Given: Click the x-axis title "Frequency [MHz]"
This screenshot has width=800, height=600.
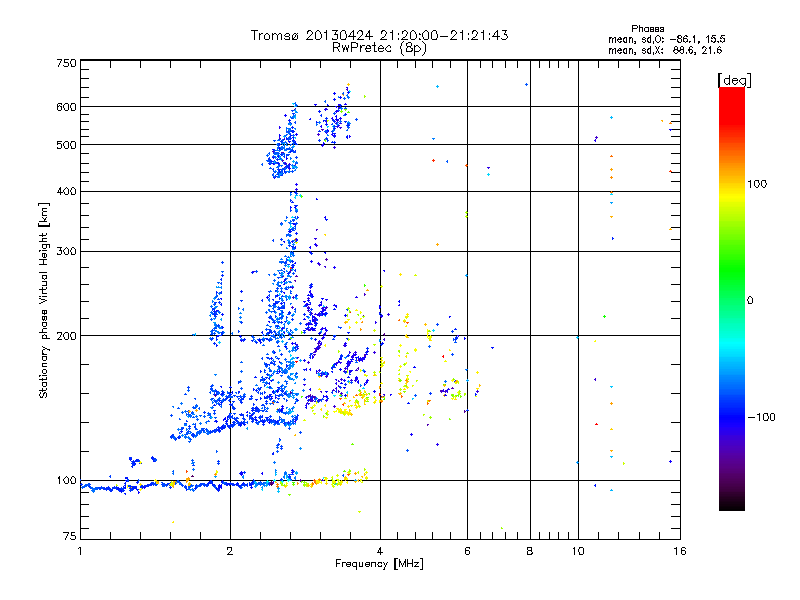Looking at the screenshot, I should [x=379, y=564].
